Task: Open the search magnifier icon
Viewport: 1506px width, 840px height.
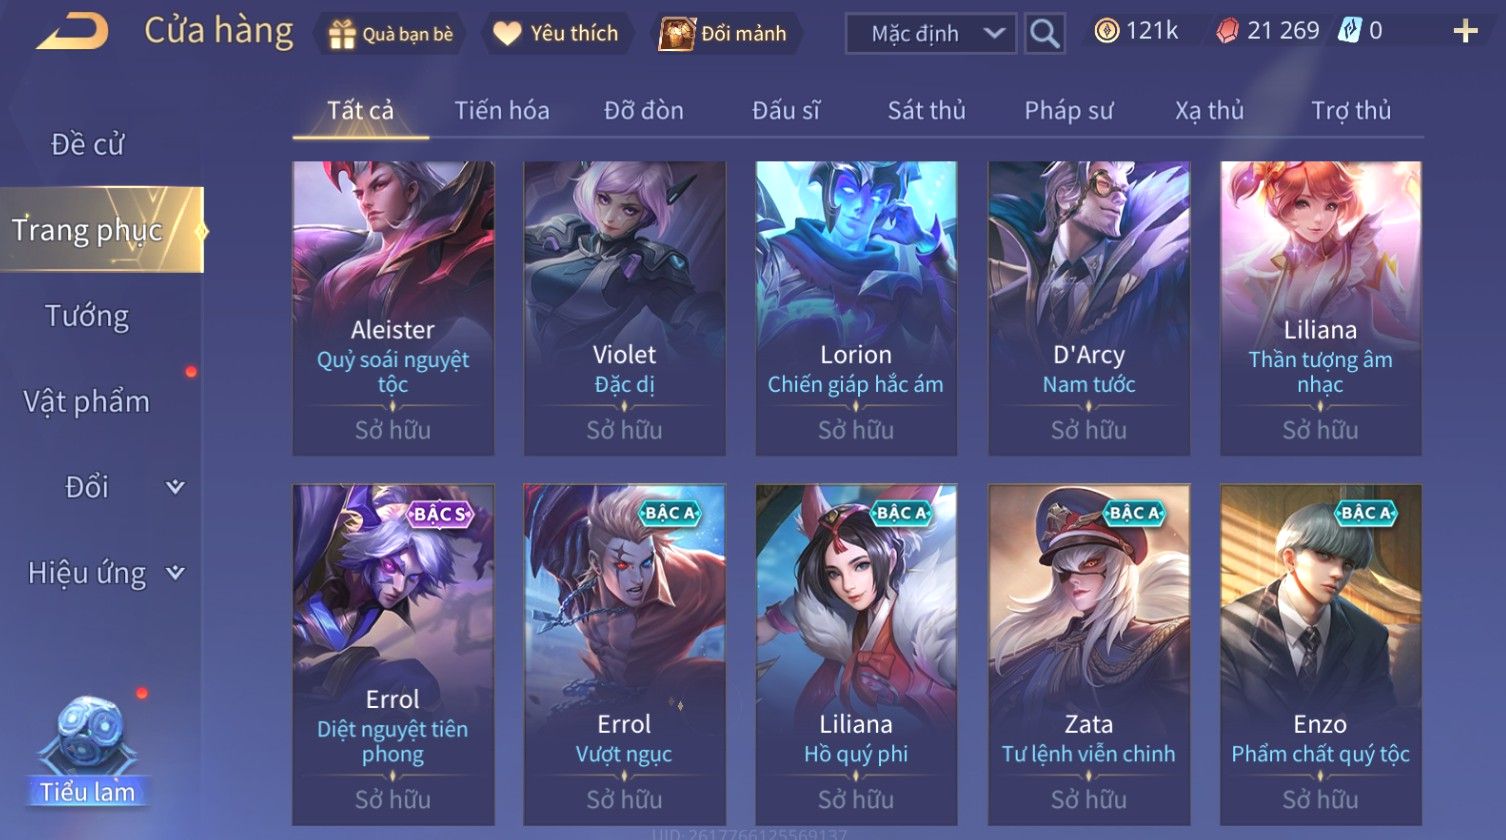Action: click(x=1045, y=34)
